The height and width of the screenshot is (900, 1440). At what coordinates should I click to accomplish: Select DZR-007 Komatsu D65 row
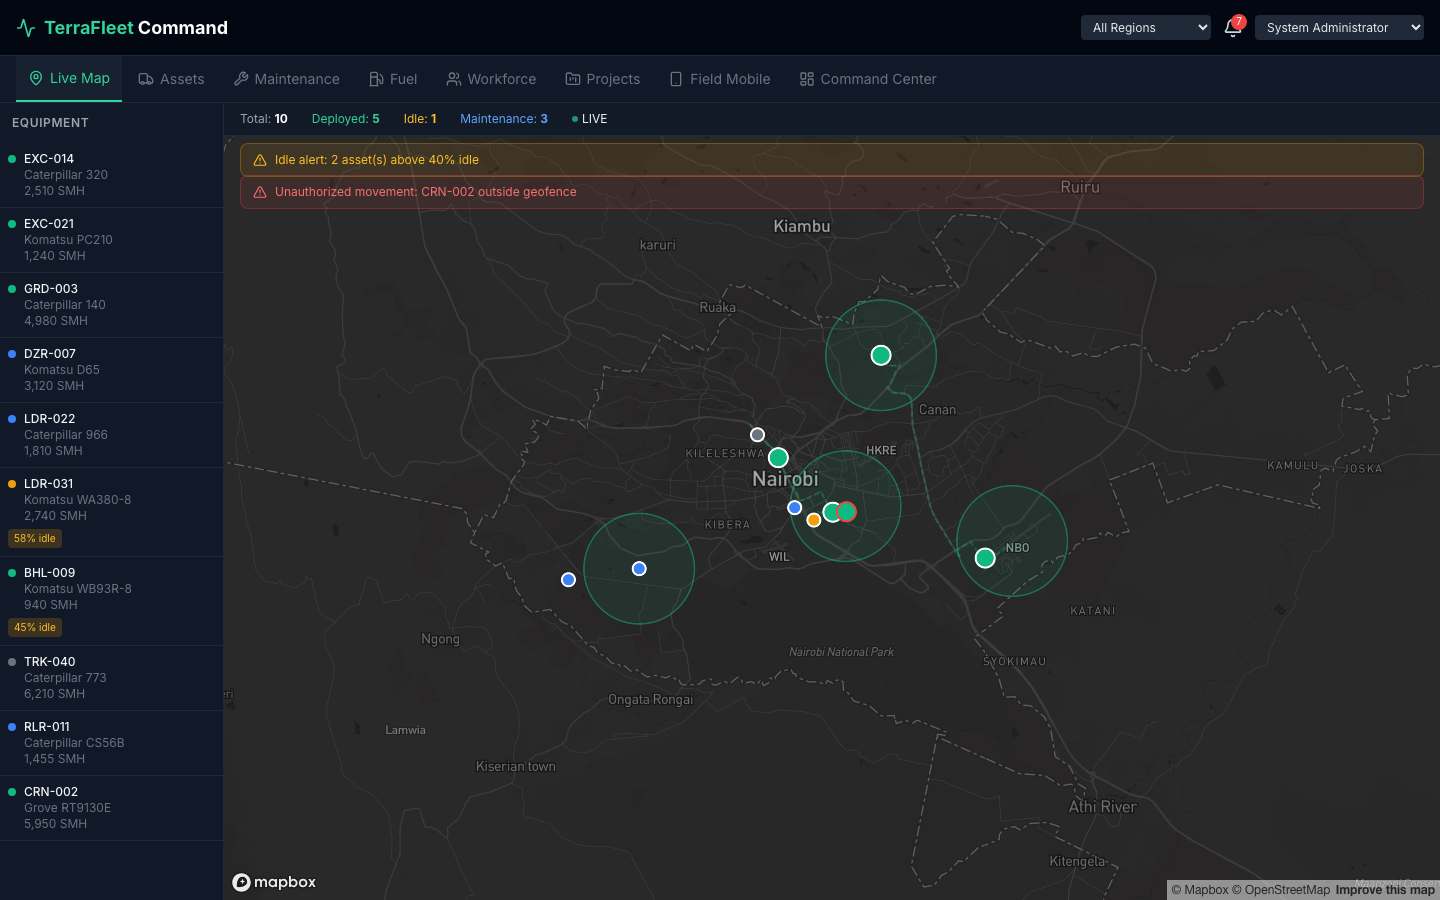pos(111,370)
